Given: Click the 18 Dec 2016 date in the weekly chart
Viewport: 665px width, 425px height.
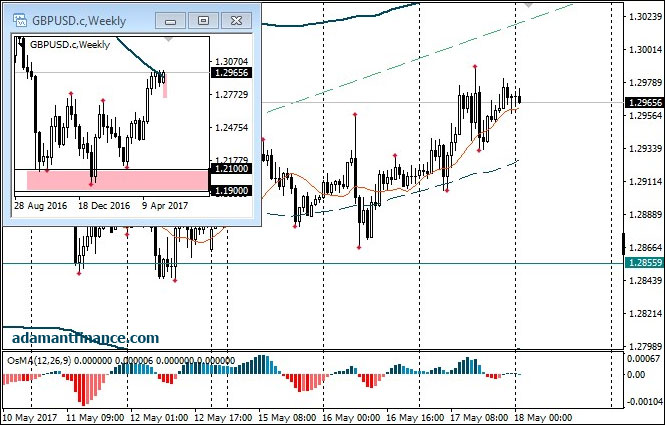Looking at the screenshot, I should pos(104,206).
